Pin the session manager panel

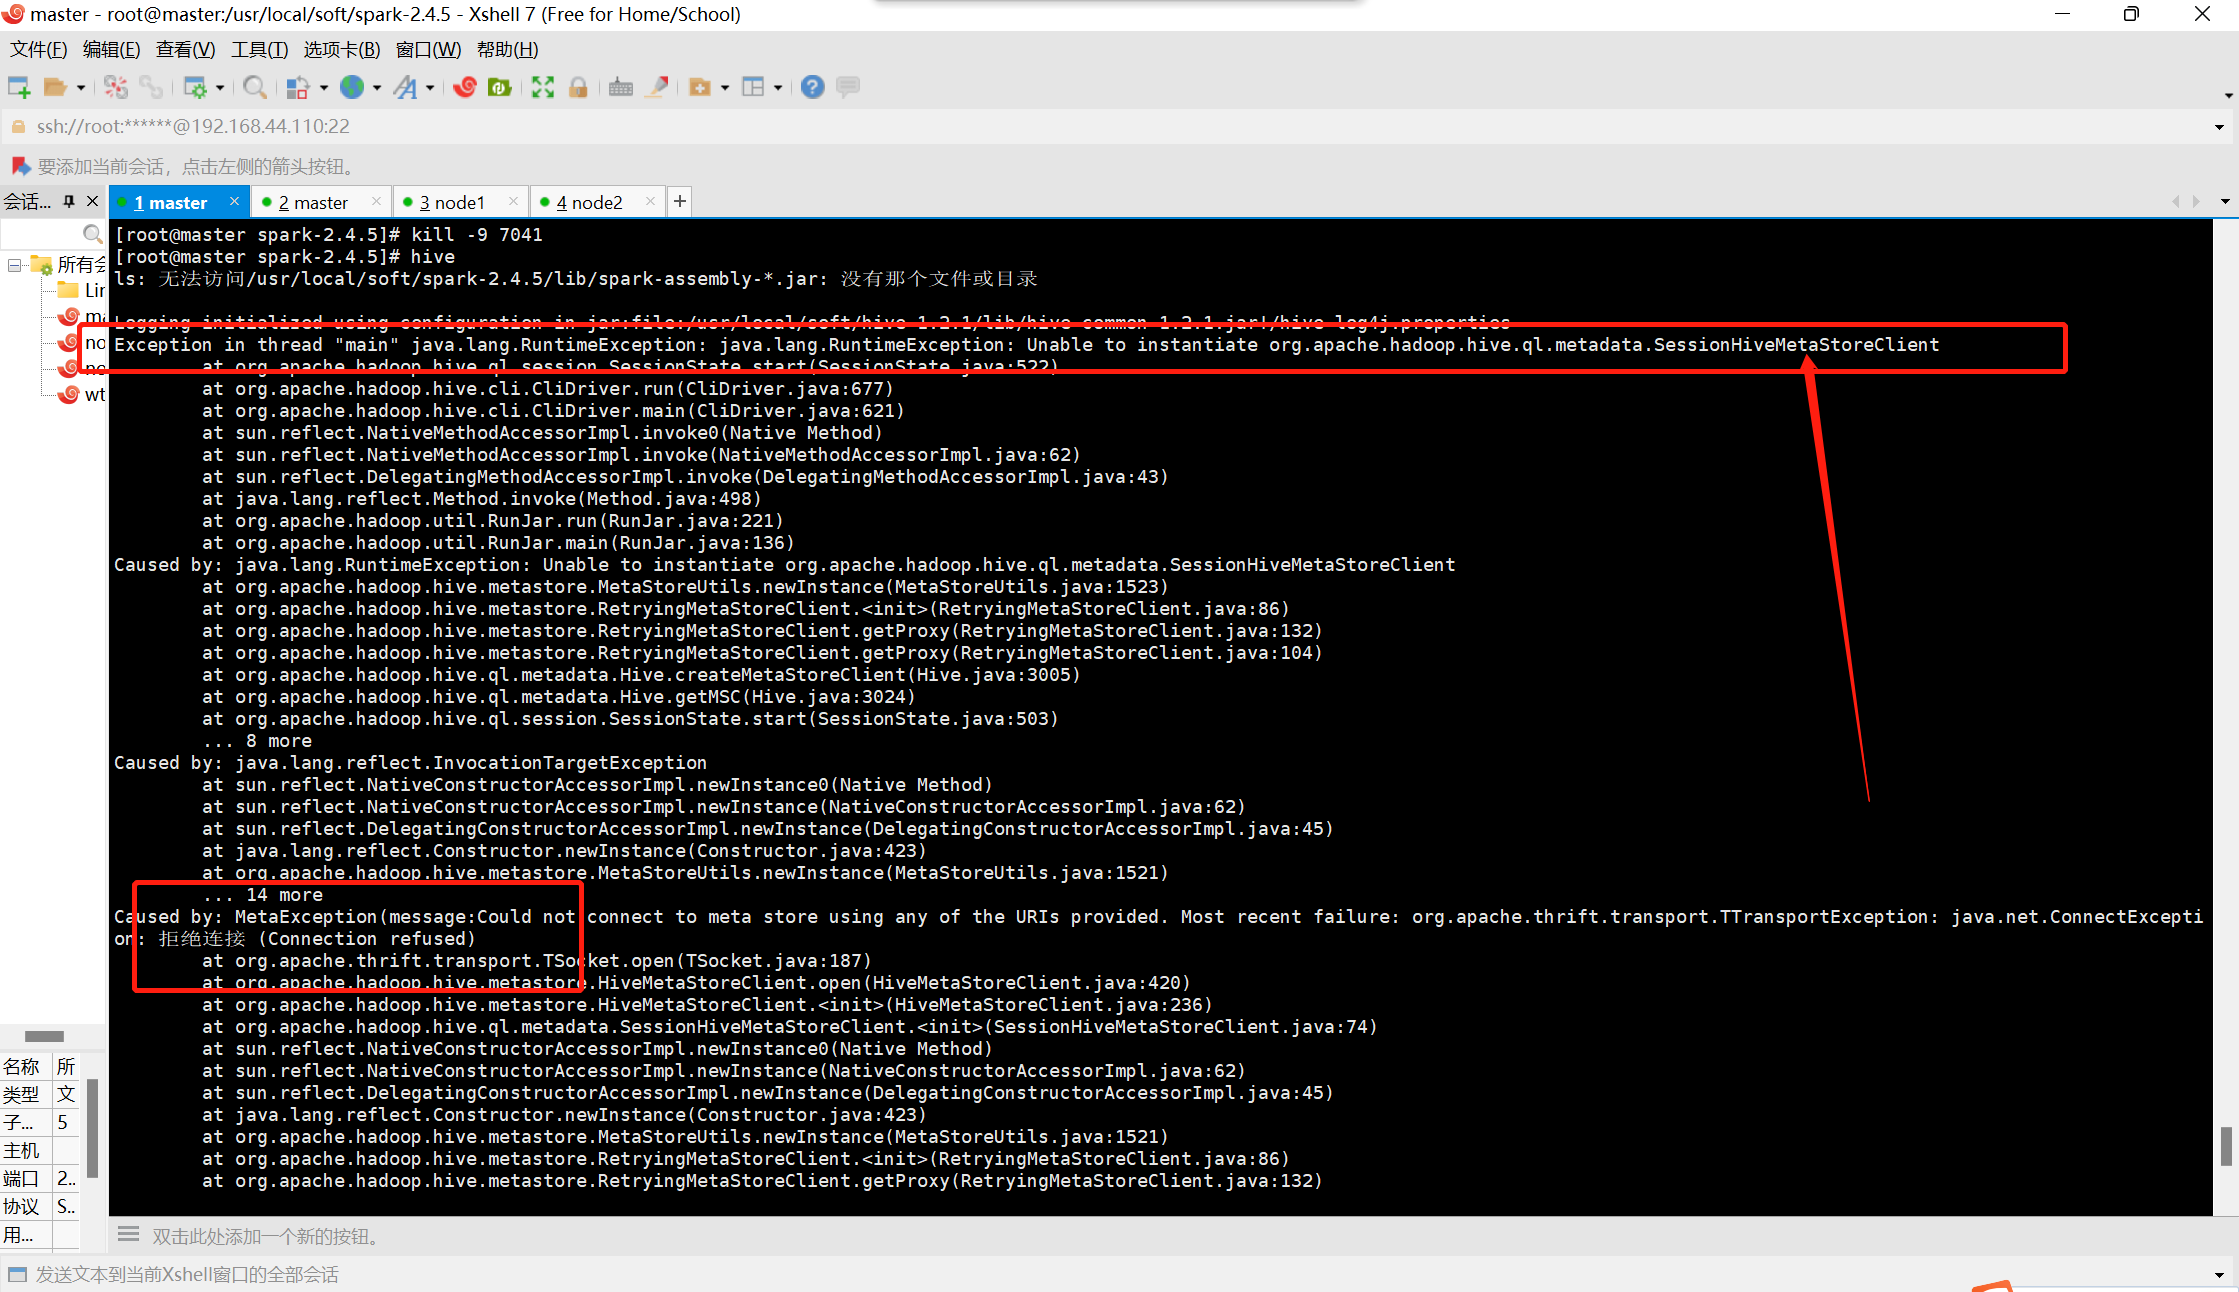tap(69, 201)
